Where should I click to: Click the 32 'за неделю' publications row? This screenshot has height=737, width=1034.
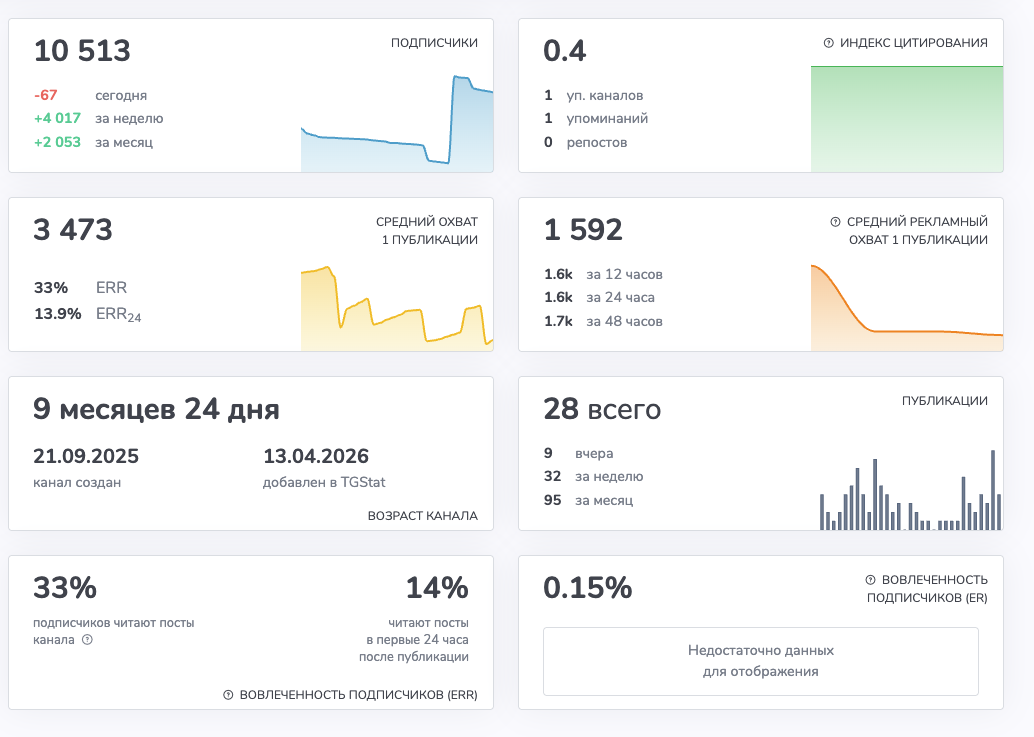coord(593,476)
